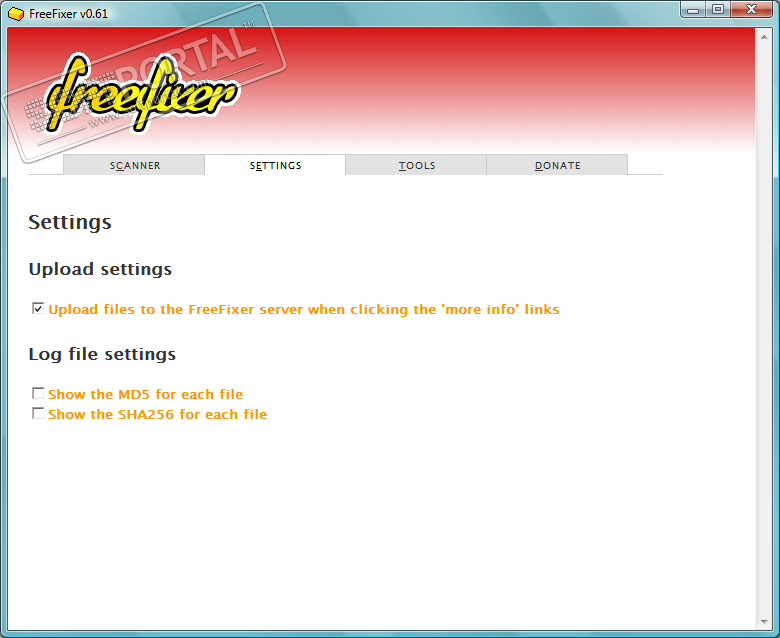This screenshot has height=638, width=780.
Task: Maximize the FreeFixer window
Action: tap(718, 9)
